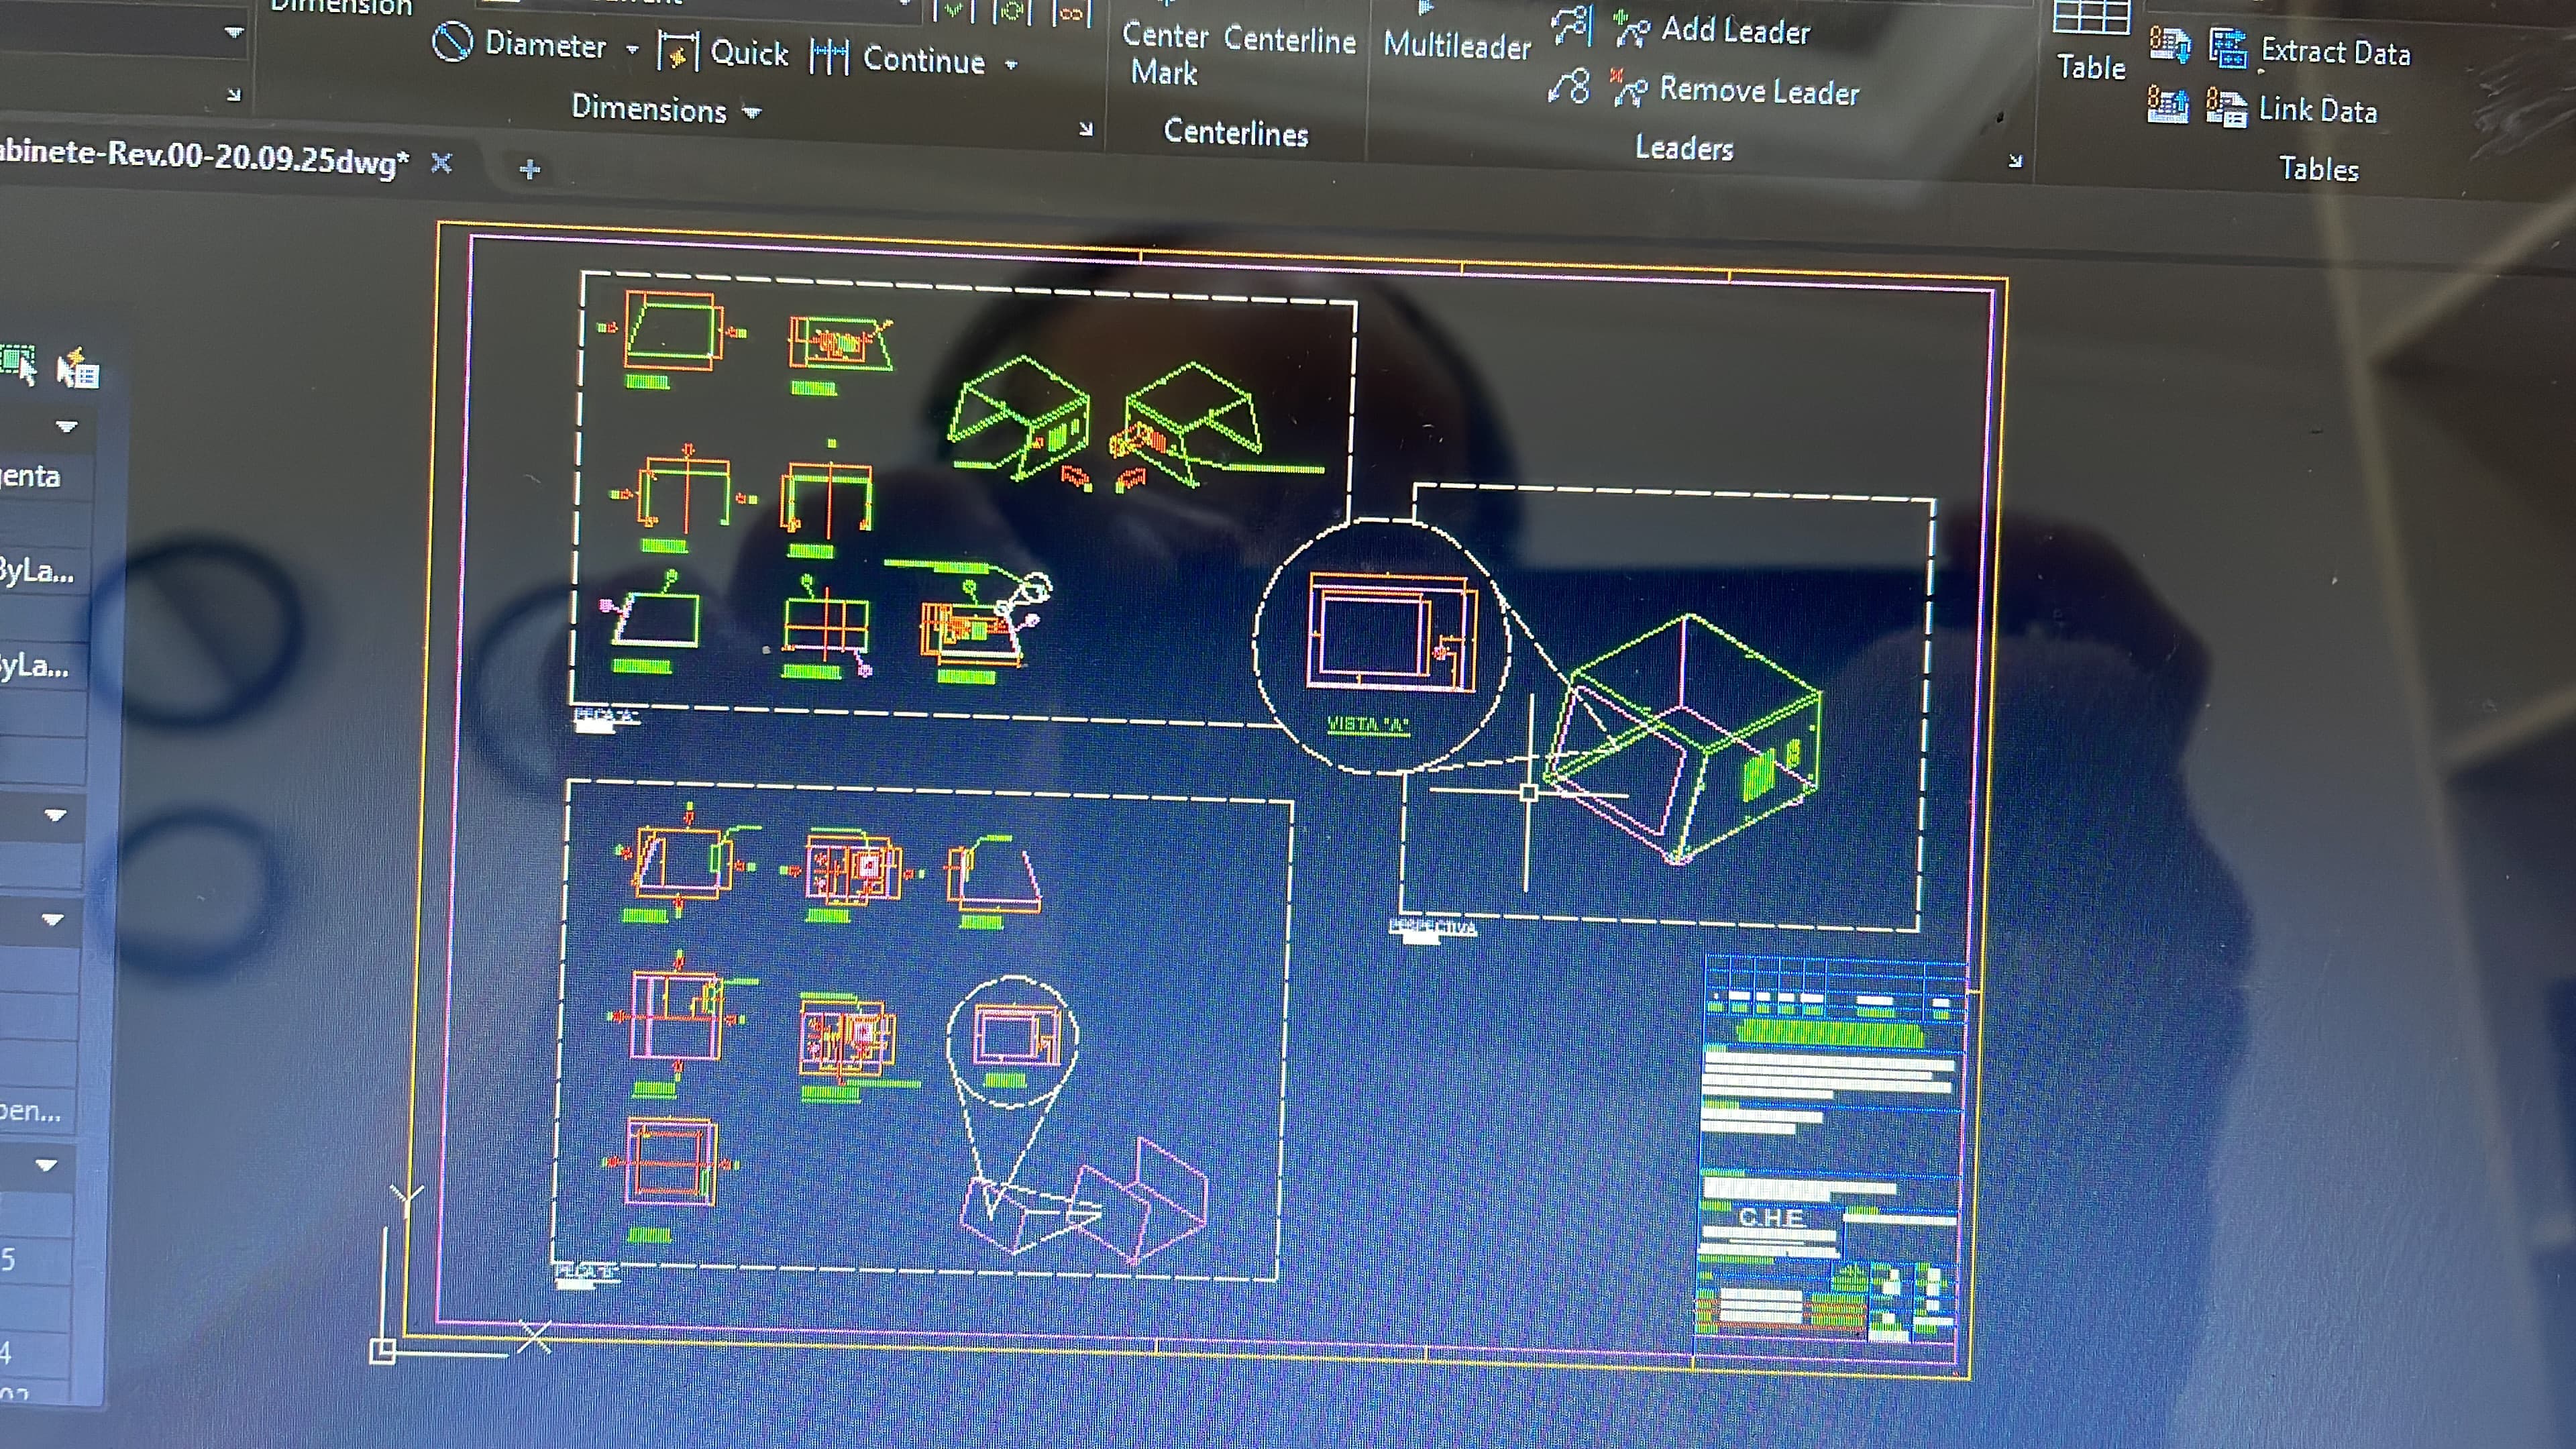Collapse the fourth Properties section arrow
This screenshot has height=1449, width=2576.
click(x=46, y=1165)
